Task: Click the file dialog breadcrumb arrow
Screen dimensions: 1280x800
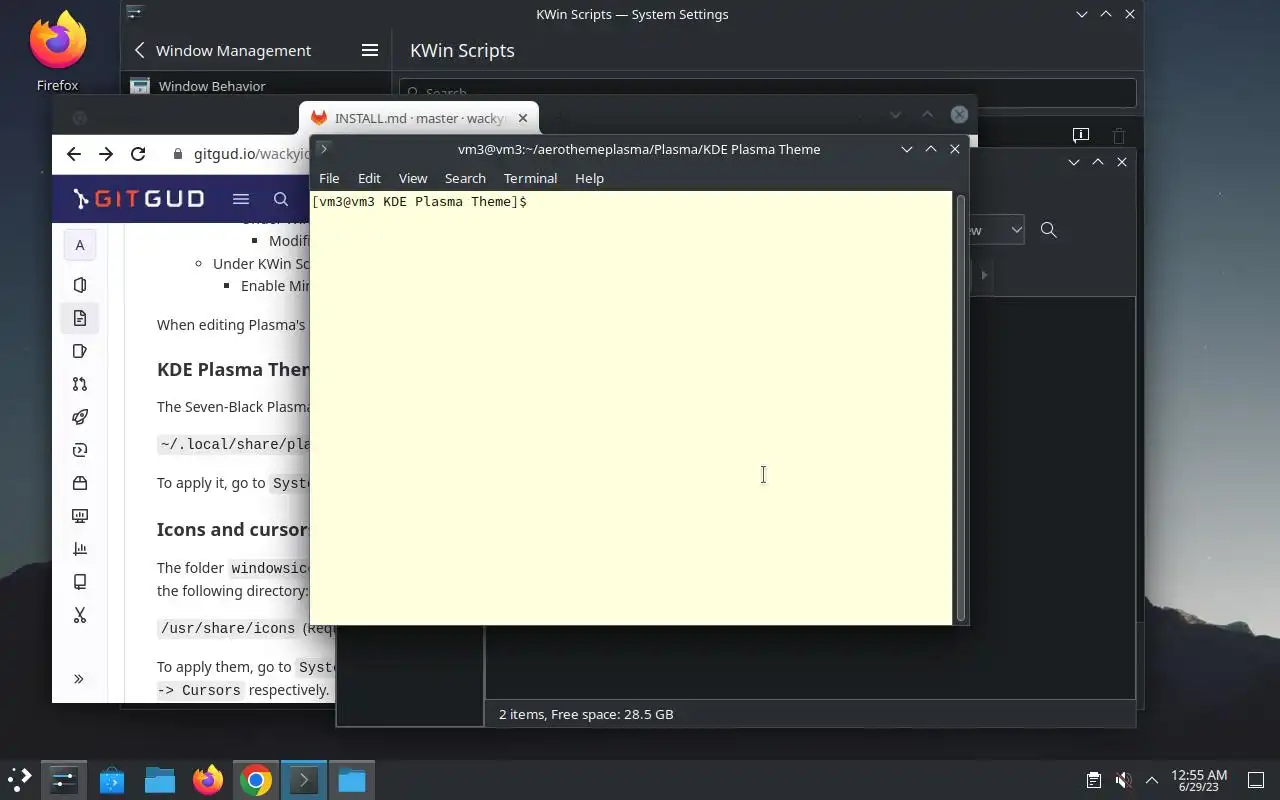Action: pyautogui.click(x=984, y=275)
